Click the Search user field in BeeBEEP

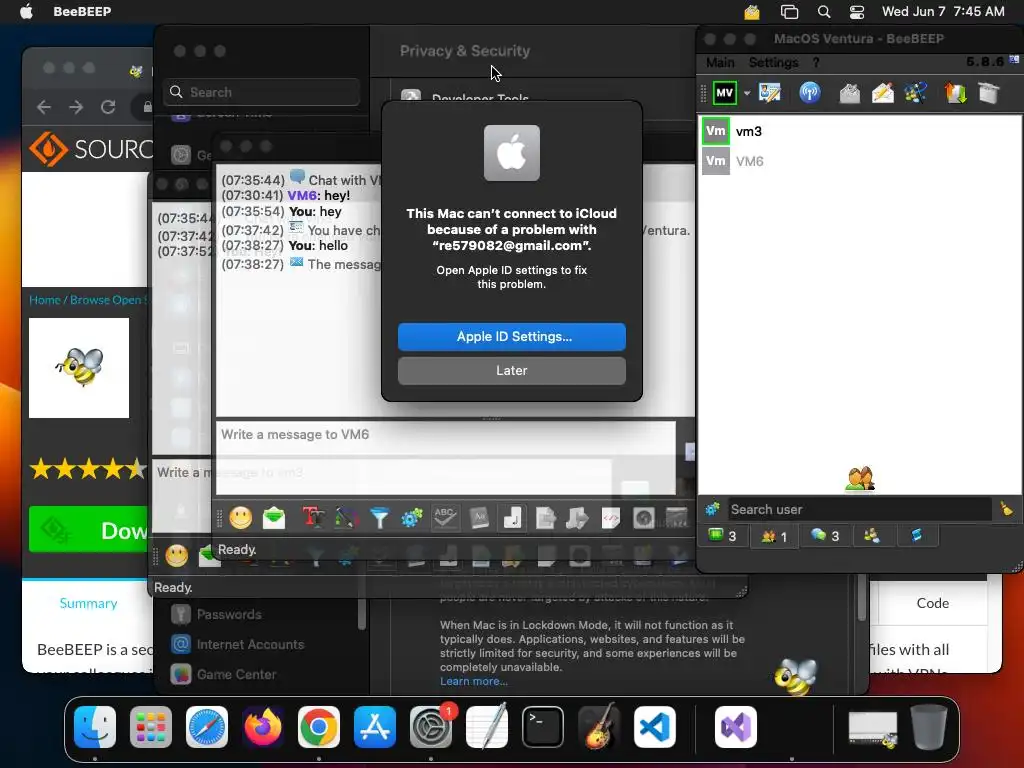[x=859, y=509]
